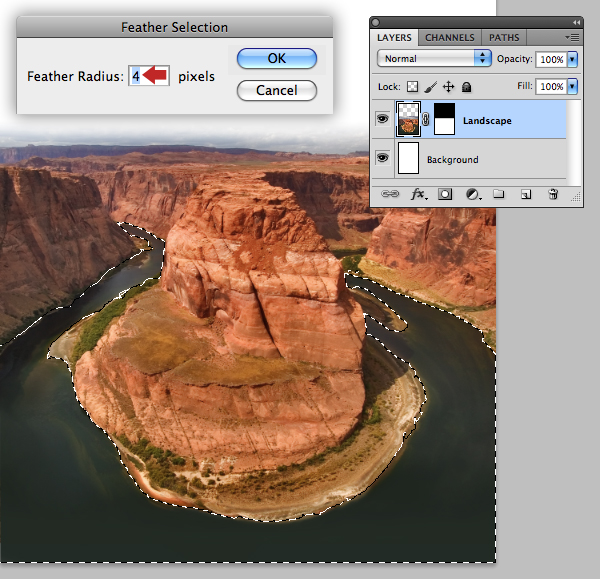Viewport: 600px width, 579px height.
Task: Select the Background layer name
Action: (453, 160)
